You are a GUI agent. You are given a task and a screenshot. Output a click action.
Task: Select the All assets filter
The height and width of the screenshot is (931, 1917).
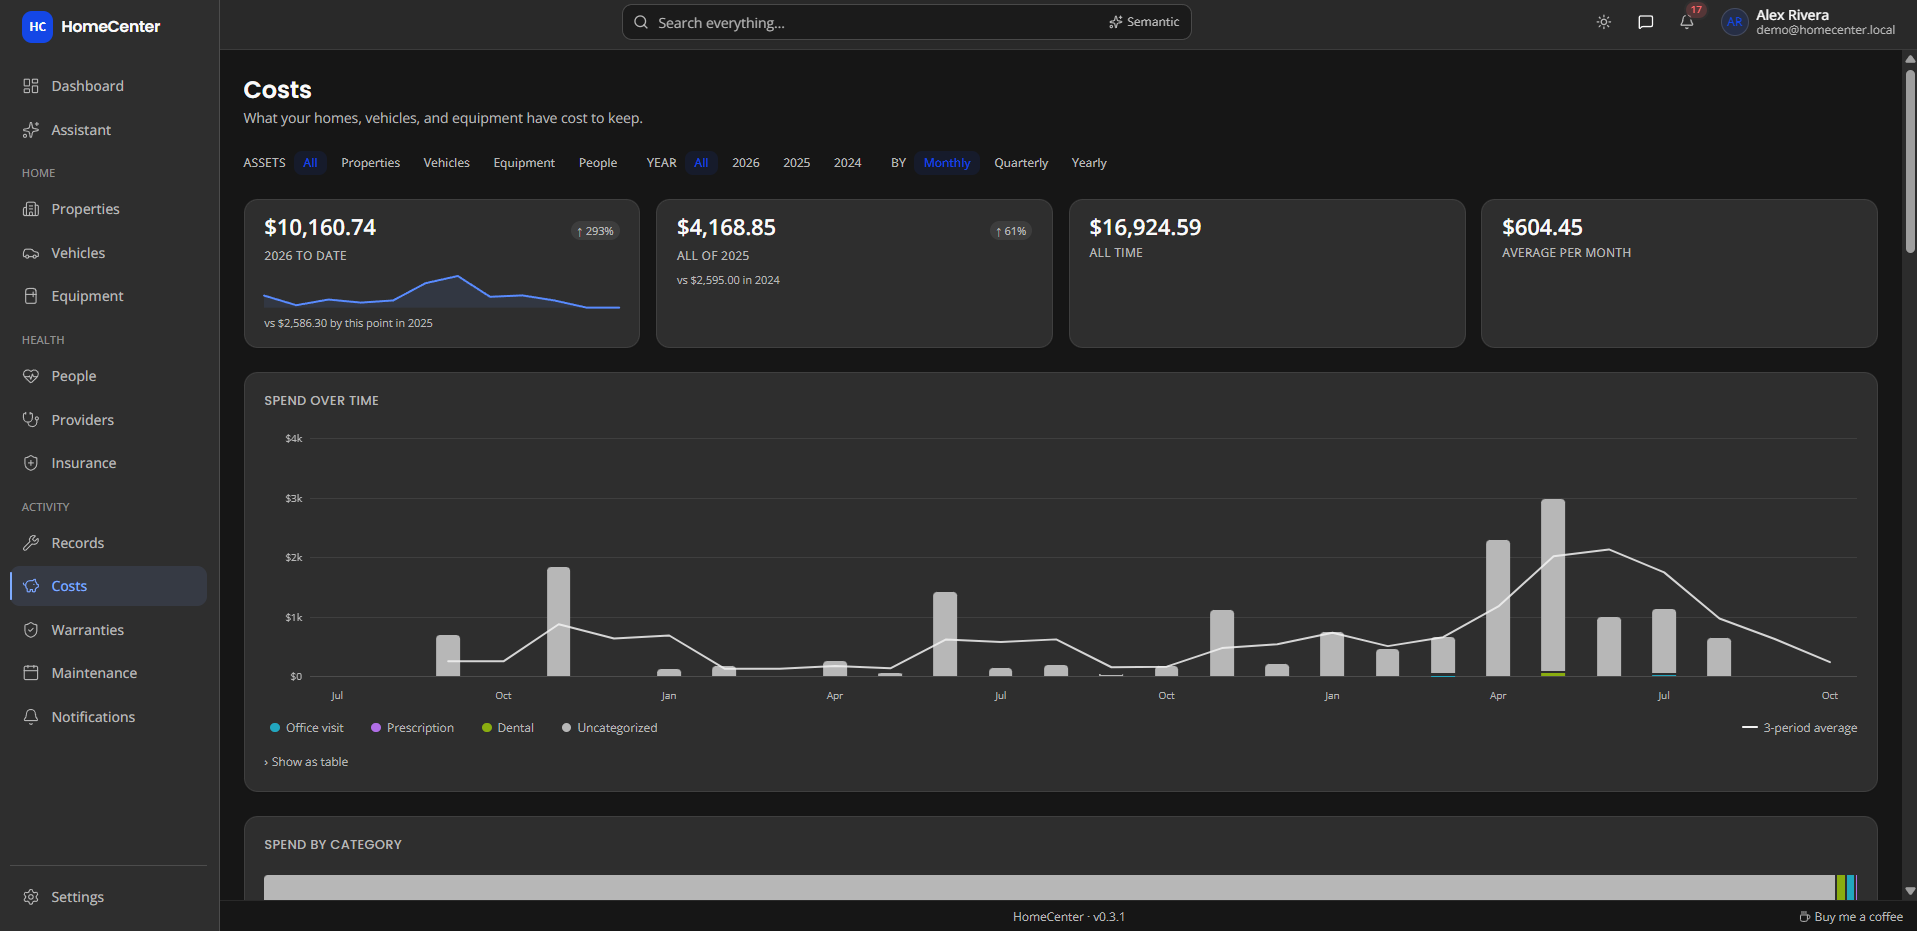(x=311, y=163)
